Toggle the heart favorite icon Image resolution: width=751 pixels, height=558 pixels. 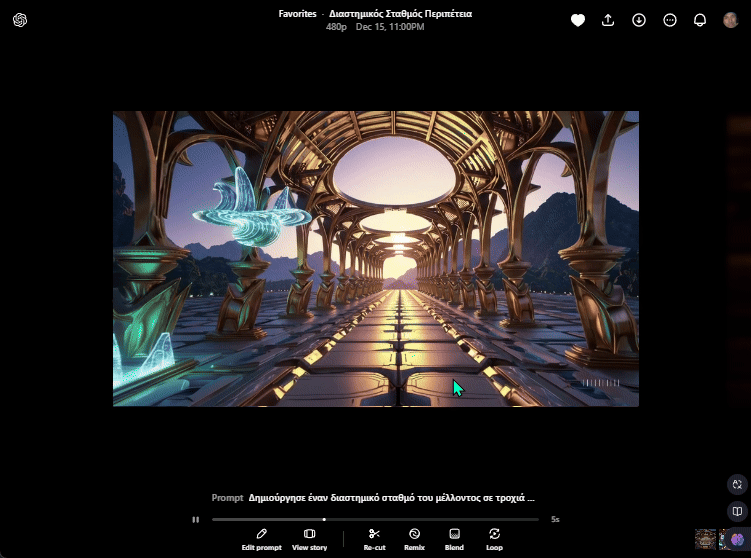tap(578, 20)
